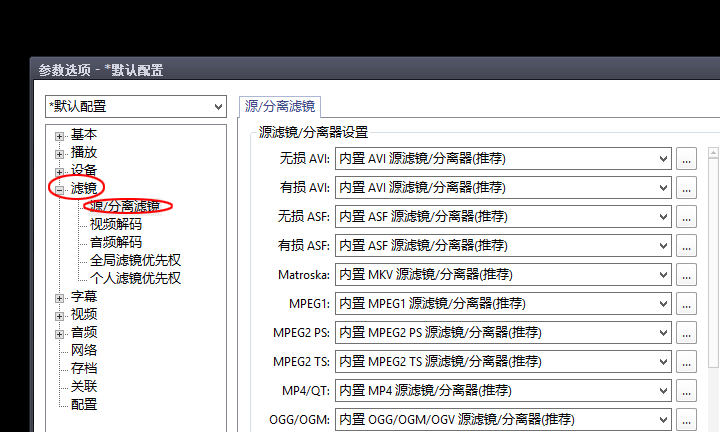The image size is (720, 432).
Task: Open the 默认配置 profile dropdown
Action: point(135,106)
